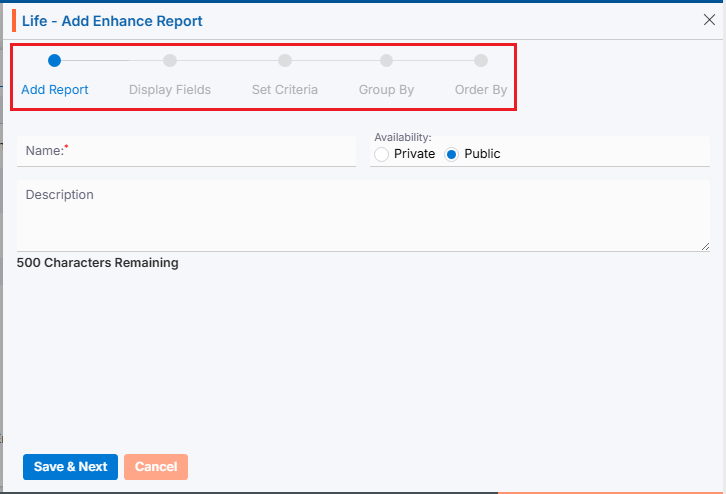Switch to the Set Criteria step label
Viewport: 726px width, 494px height.
click(285, 90)
